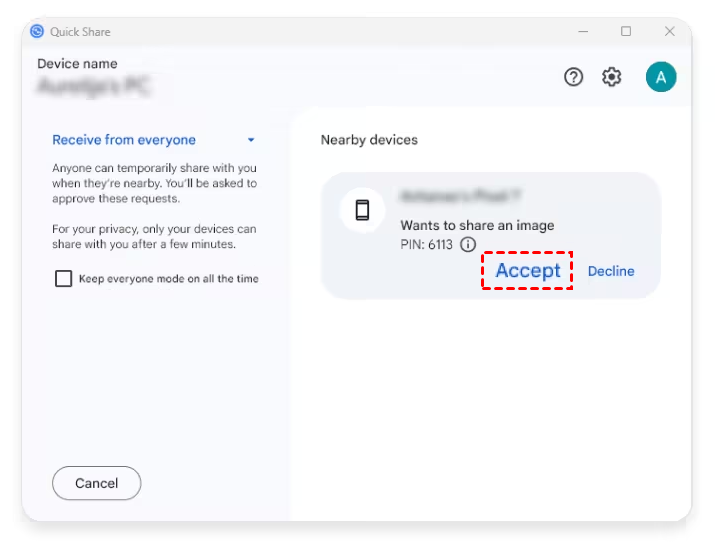Decline the share request
Screen dimensions: 715x544
coord(611,271)
